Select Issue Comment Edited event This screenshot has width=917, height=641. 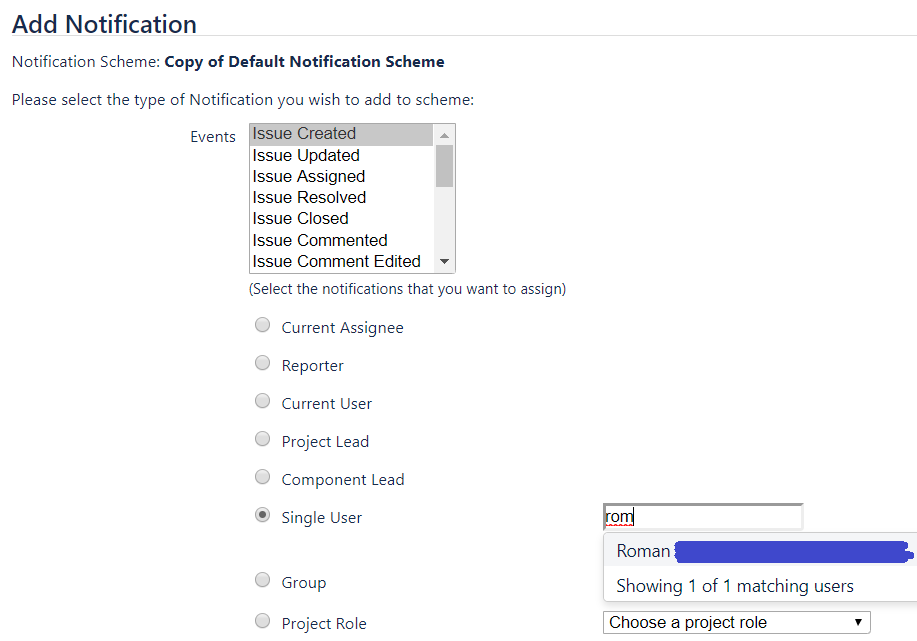pos(342,261)
